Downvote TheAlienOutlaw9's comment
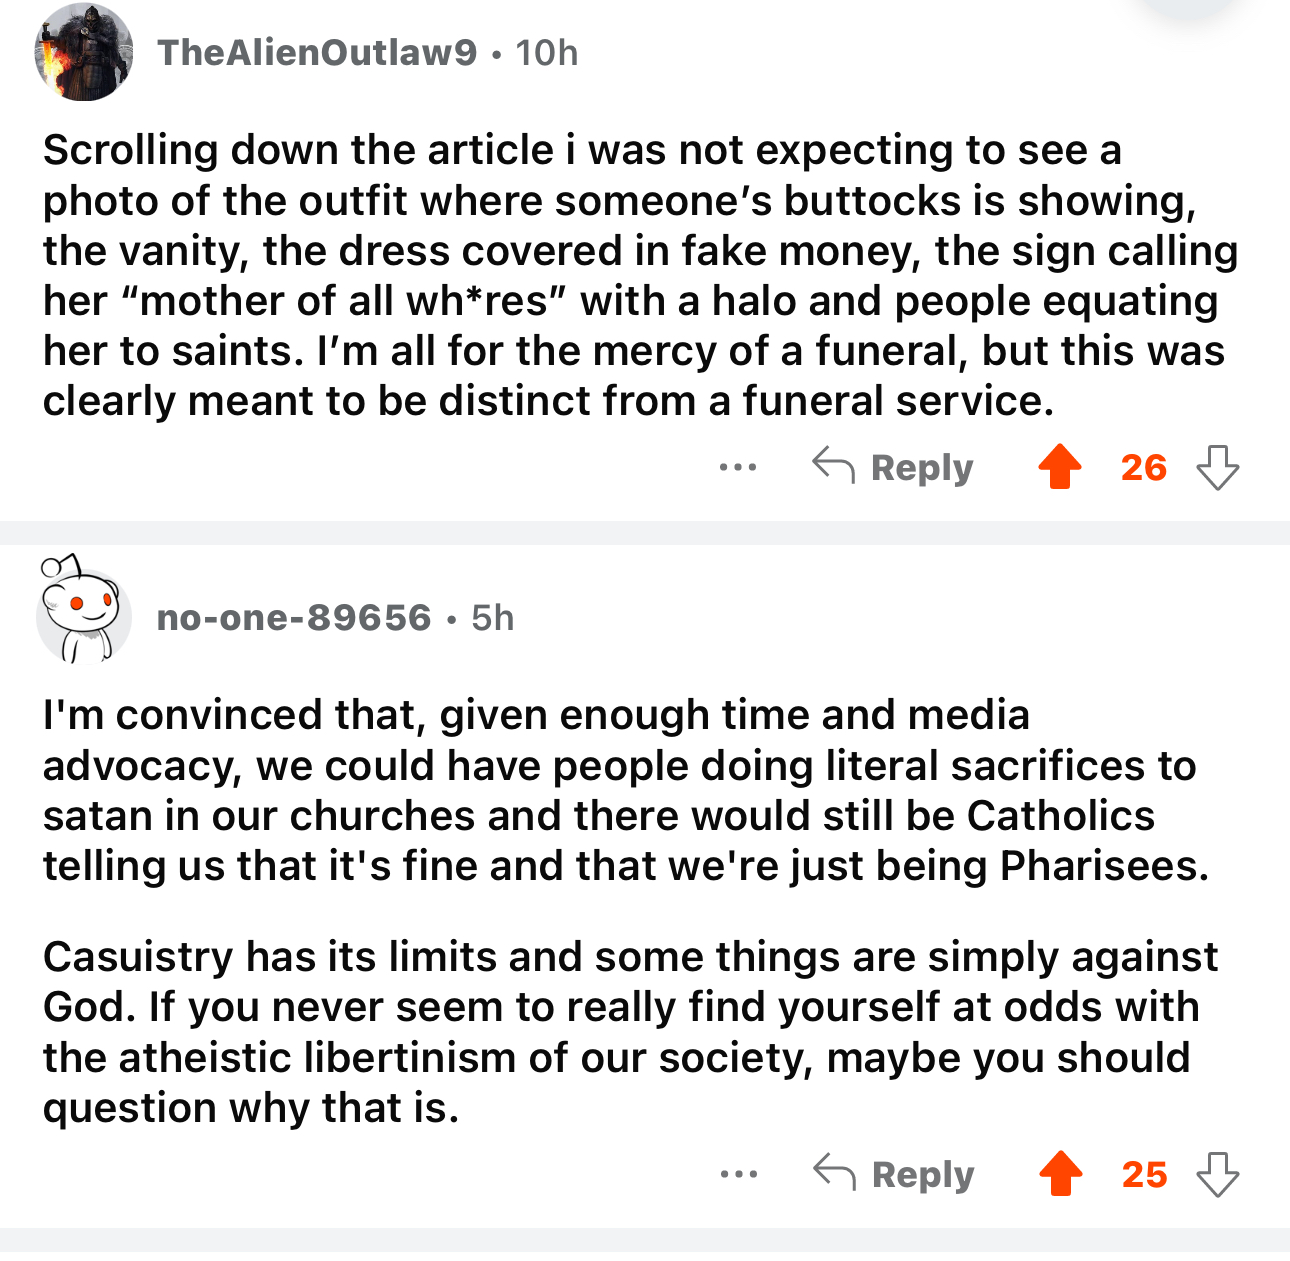The width and height of the screenshot is (1290, 1261). point(1218,467)
